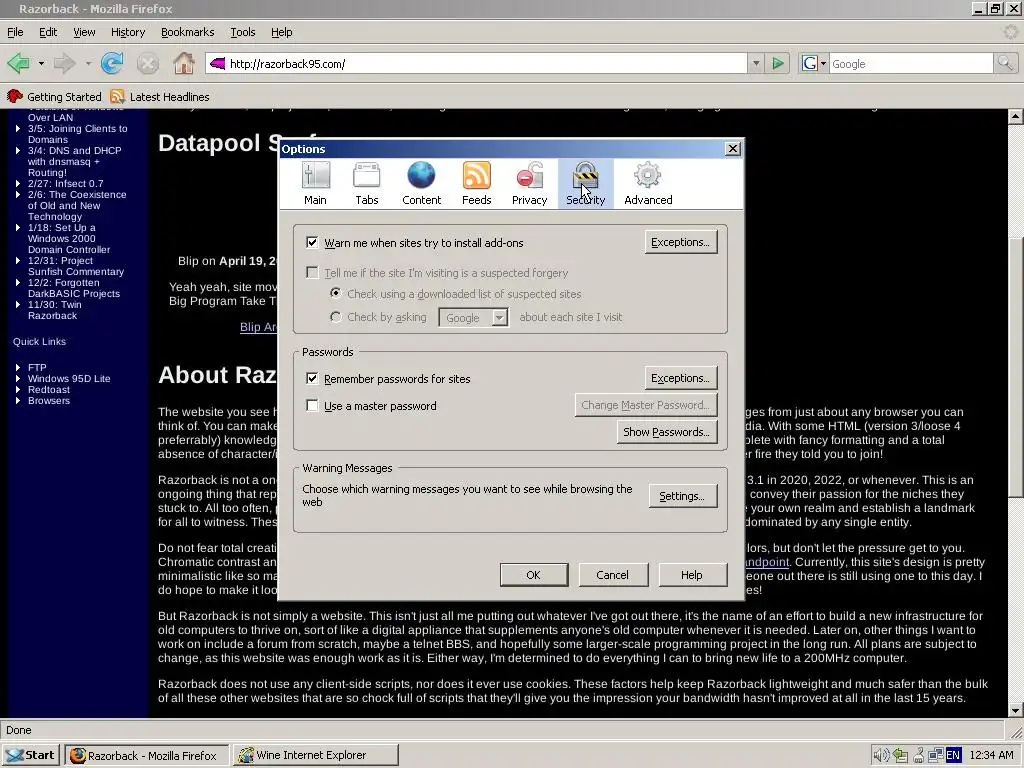Click the Help button in Options
The height and width of the screenshot is (768, 1024).
pyautogui.click(x=692, y=575)
